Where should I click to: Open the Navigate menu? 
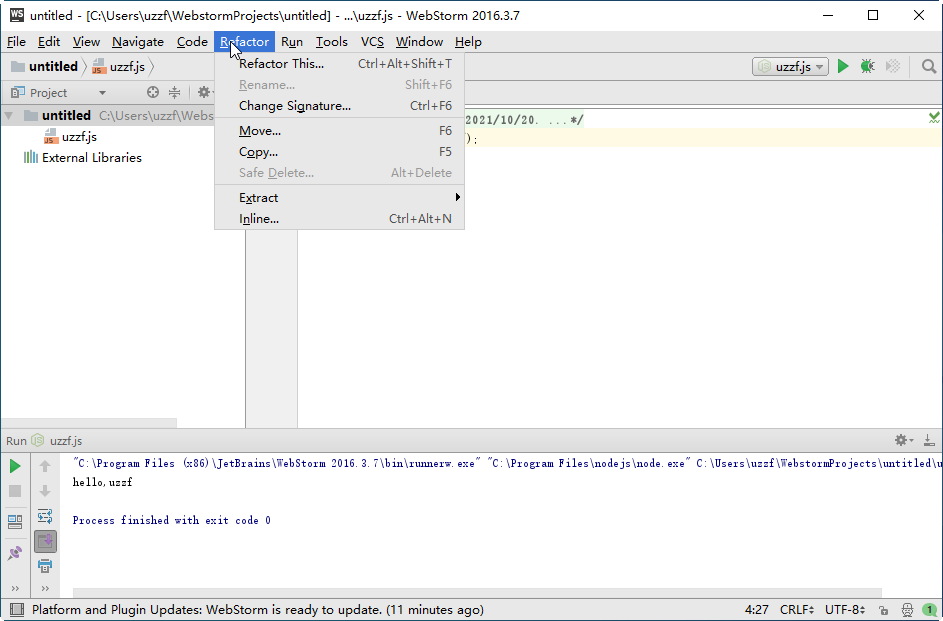138,41
